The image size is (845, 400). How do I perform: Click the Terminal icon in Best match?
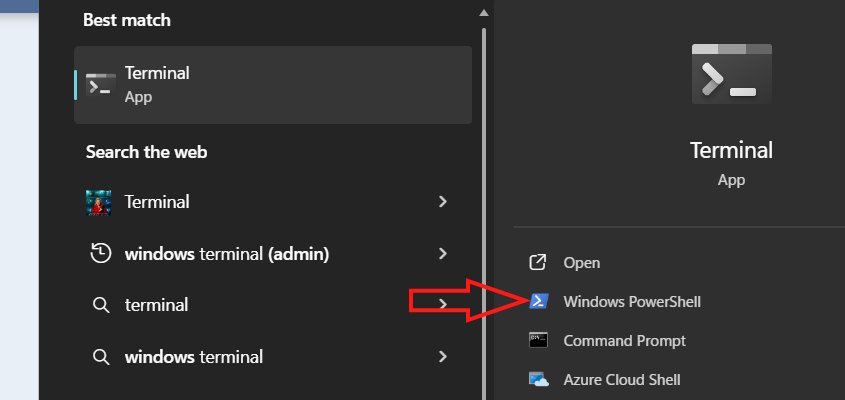pyautogui.click(x=101, y=85)
